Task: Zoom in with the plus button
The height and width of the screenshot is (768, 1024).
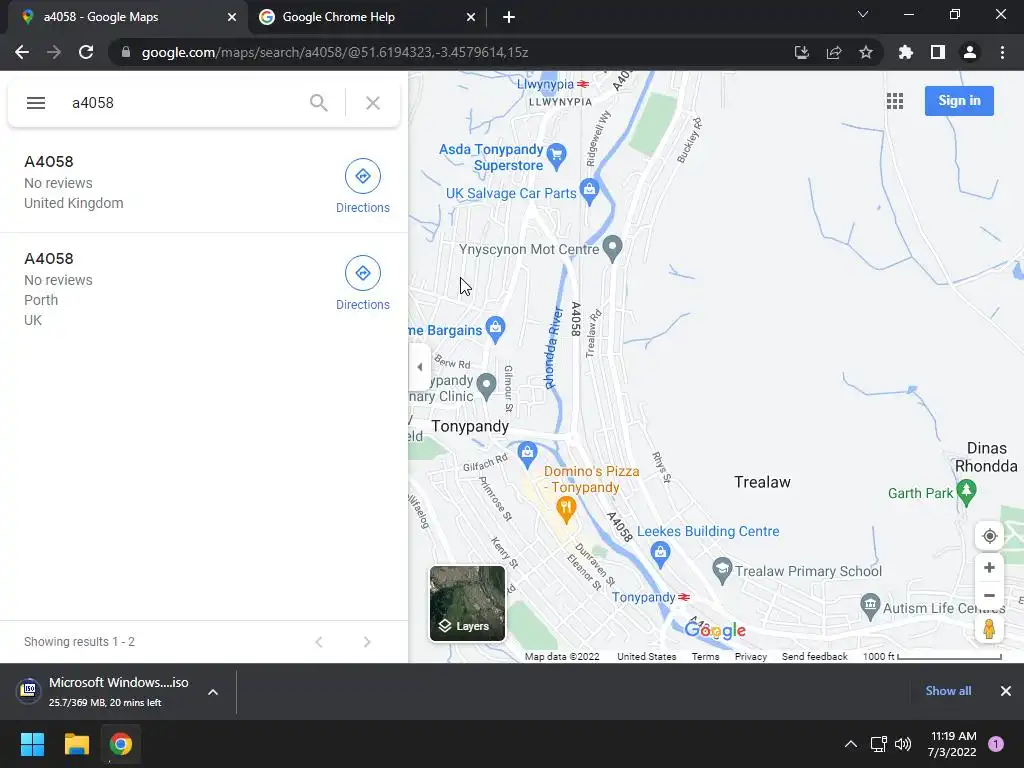Action: [x=989, y=568]
